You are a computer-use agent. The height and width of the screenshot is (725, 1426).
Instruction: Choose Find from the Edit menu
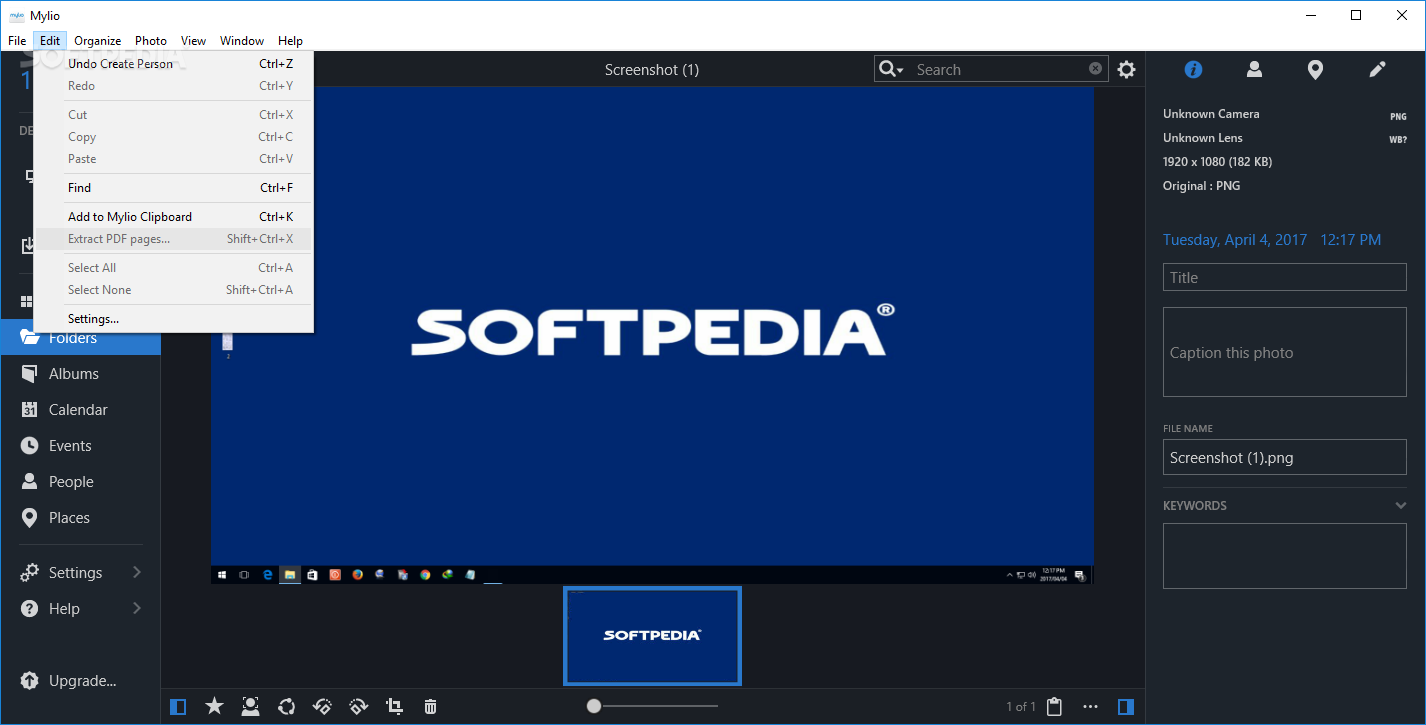coord(173,188)
